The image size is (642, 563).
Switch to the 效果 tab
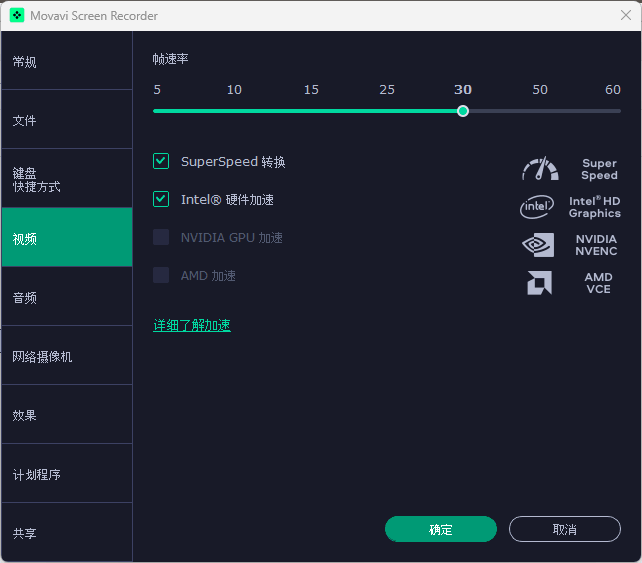click(67, 415)
